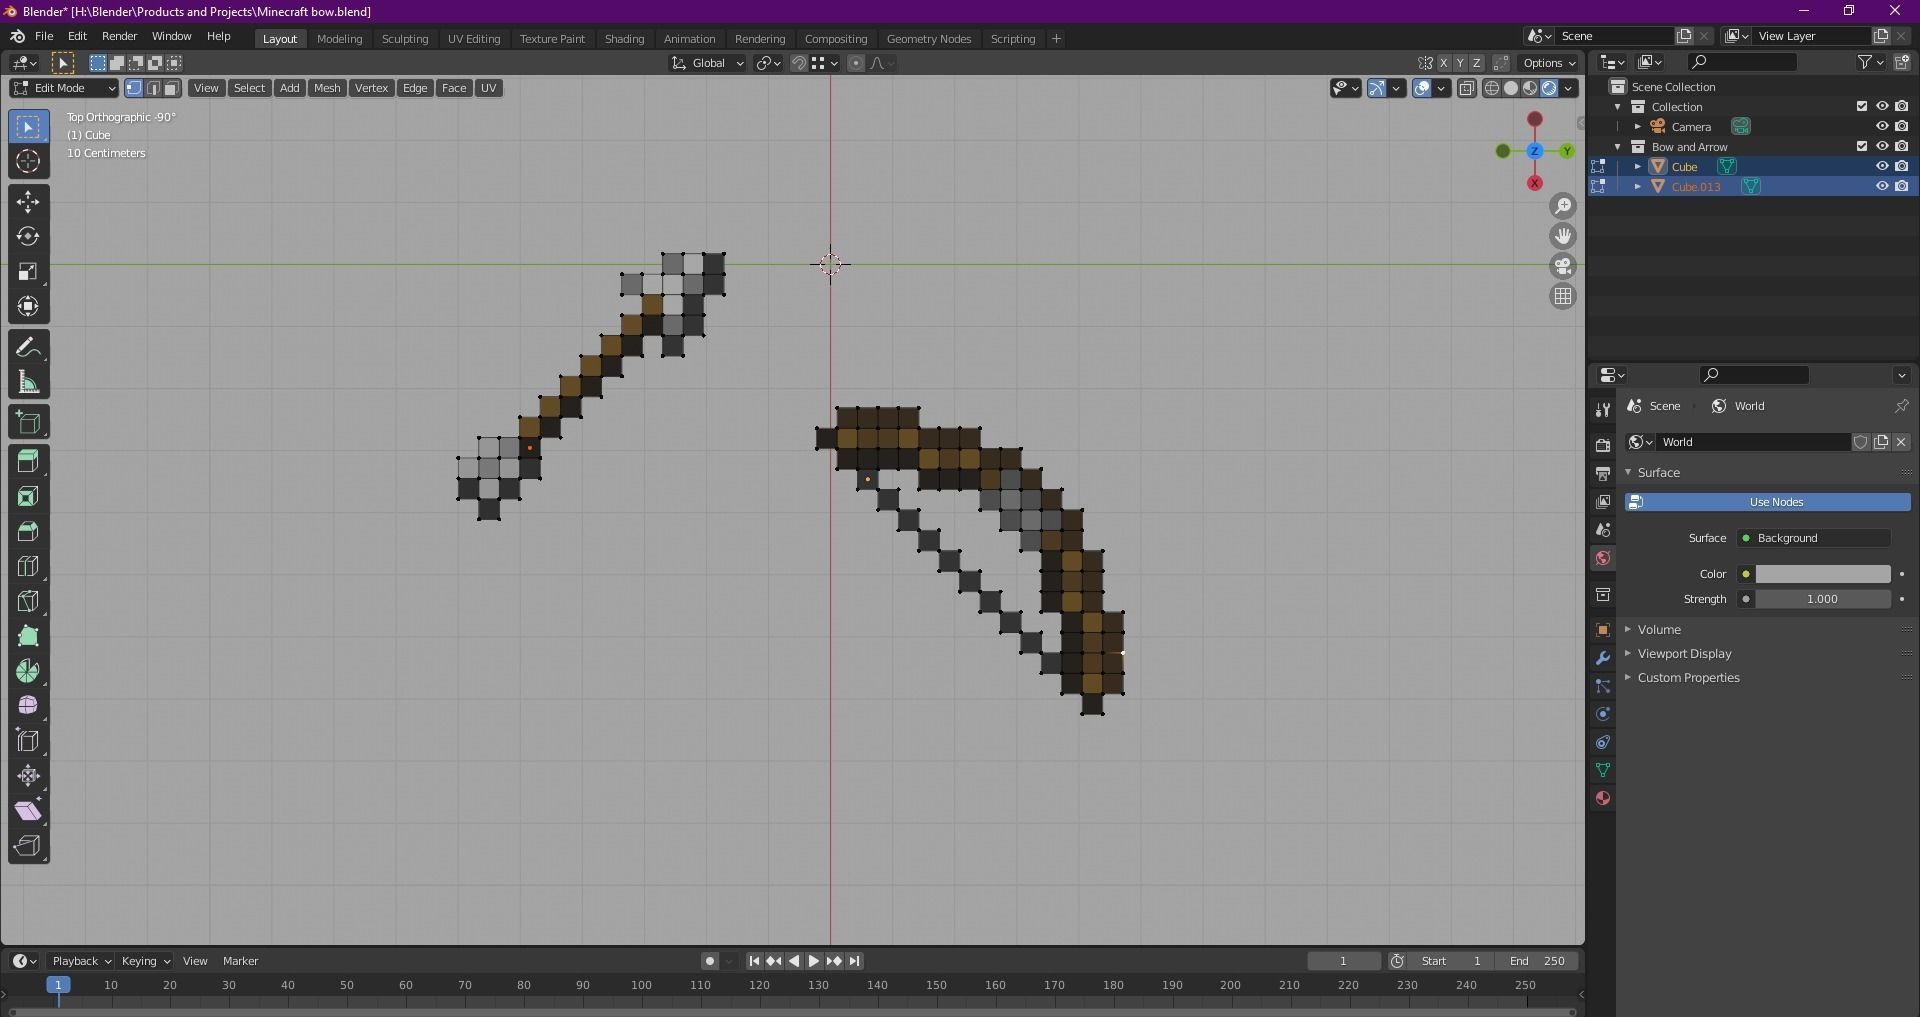Select the Poly Build tool
1920x1017 pixels.
tap(28, 637)
